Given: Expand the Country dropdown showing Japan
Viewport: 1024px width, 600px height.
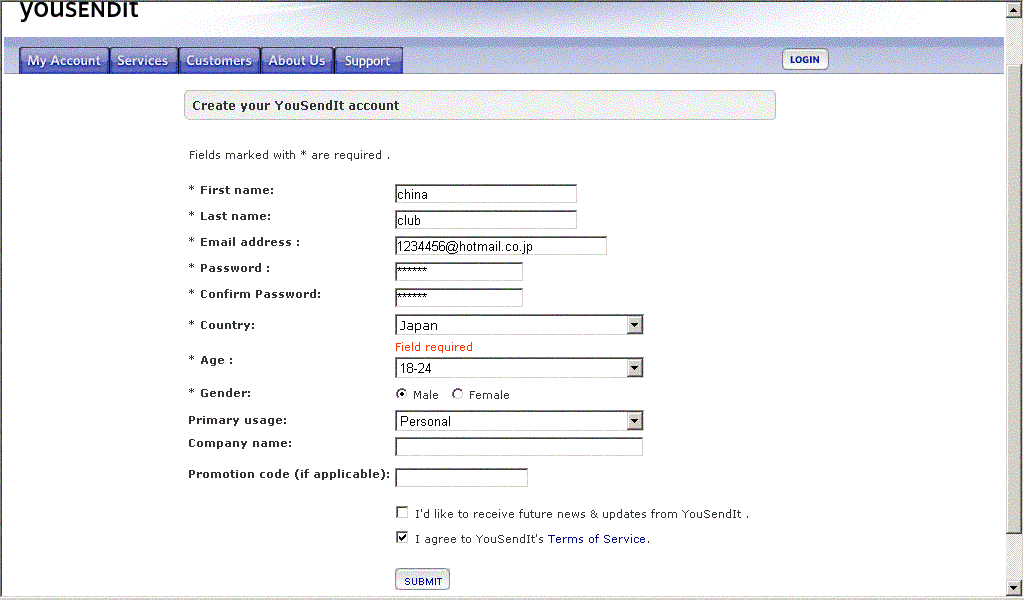Looking at the screenshot, I should tap(634, 325).
